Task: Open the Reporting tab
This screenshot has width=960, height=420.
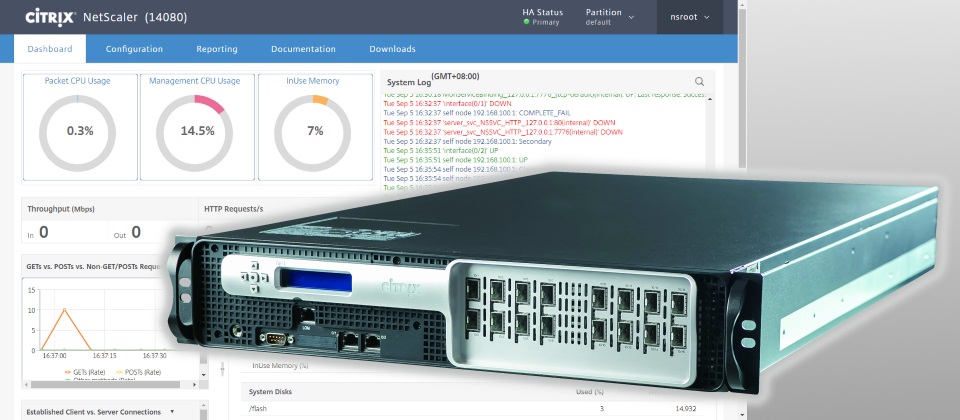Action: coord(217,48)
